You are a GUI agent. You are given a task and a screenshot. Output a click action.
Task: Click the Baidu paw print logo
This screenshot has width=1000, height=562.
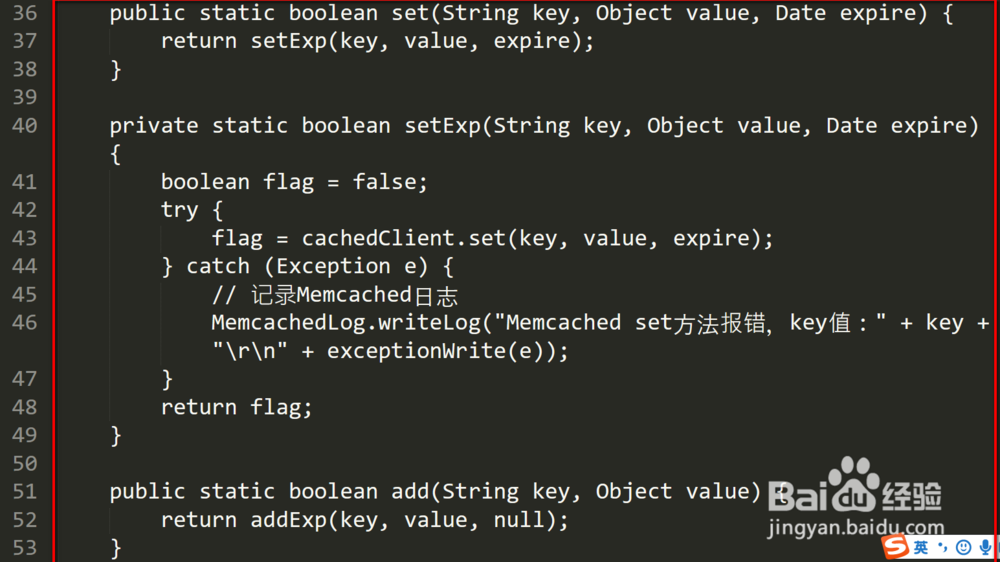[x=852, y=478]
